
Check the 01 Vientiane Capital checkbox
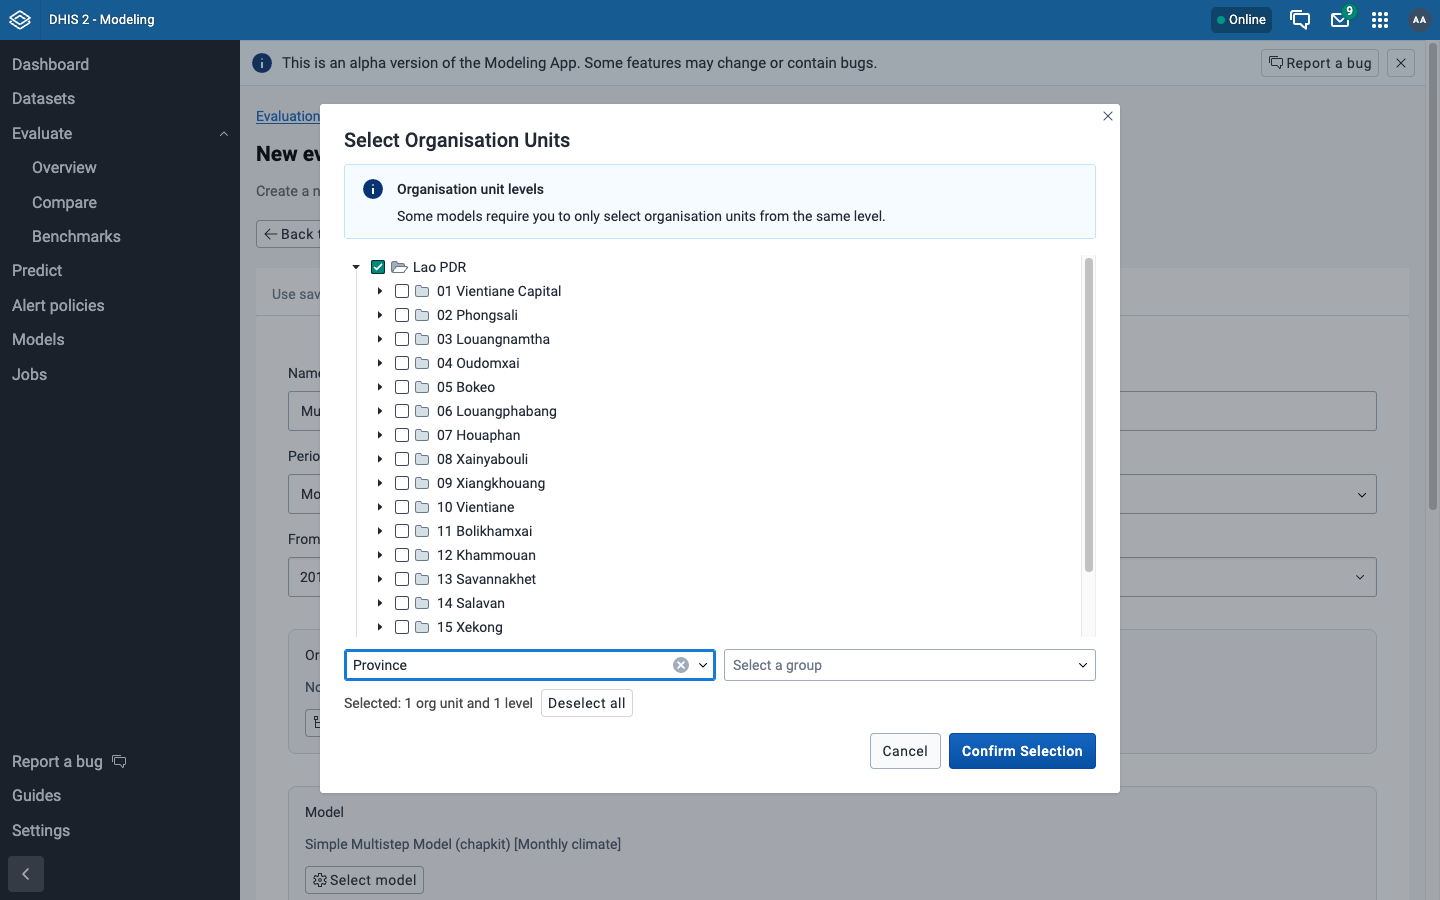click(x=402, y=291)
